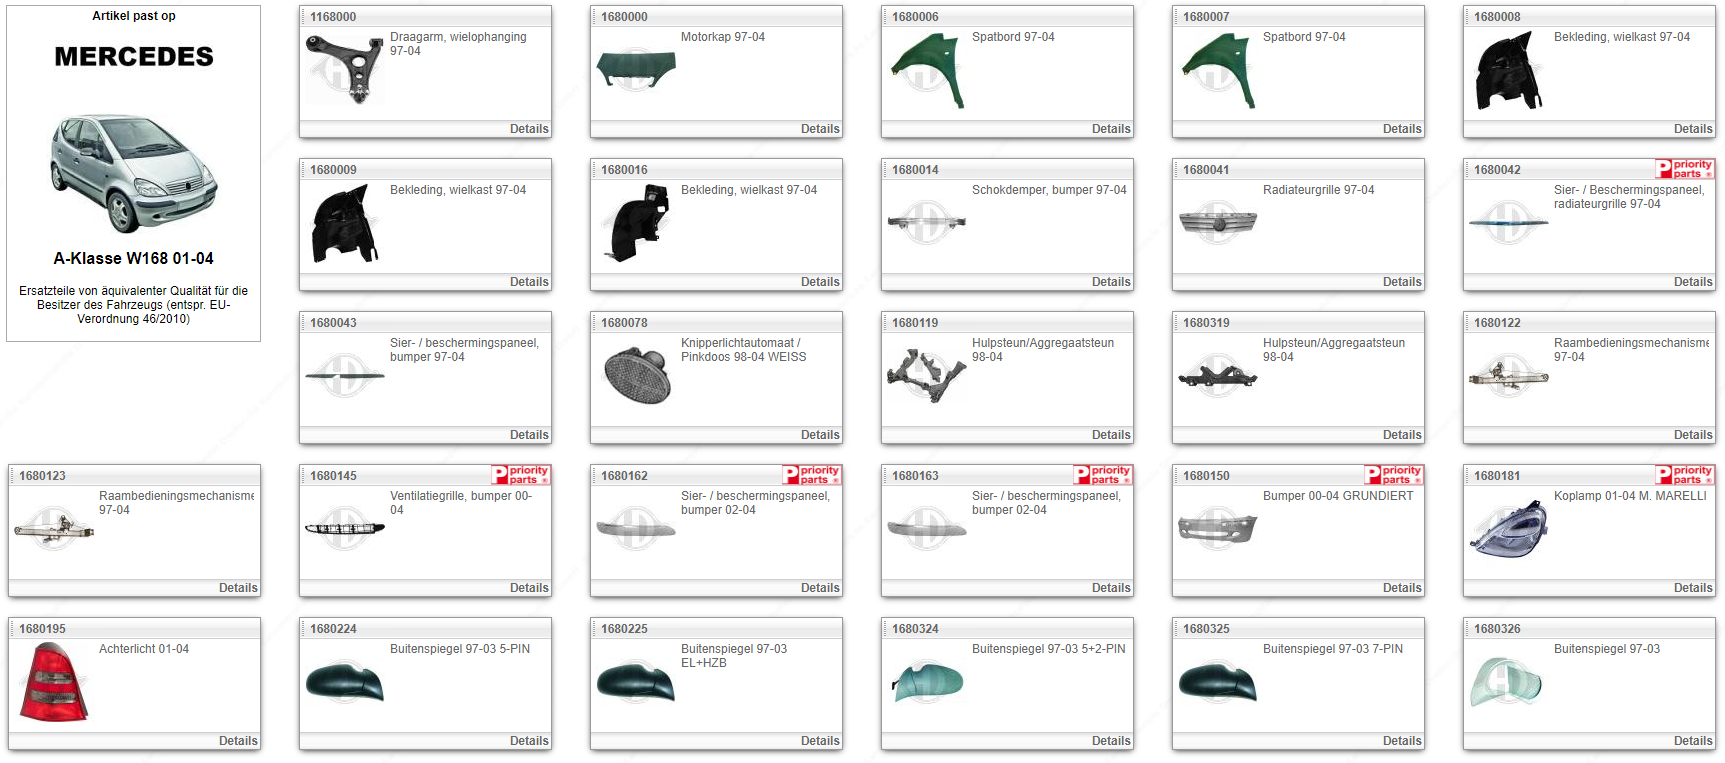Open Details for Schokdemper 1680014
Image resolution: width=1725 pixels, height=763 pixels.
tap(1111, 282)
